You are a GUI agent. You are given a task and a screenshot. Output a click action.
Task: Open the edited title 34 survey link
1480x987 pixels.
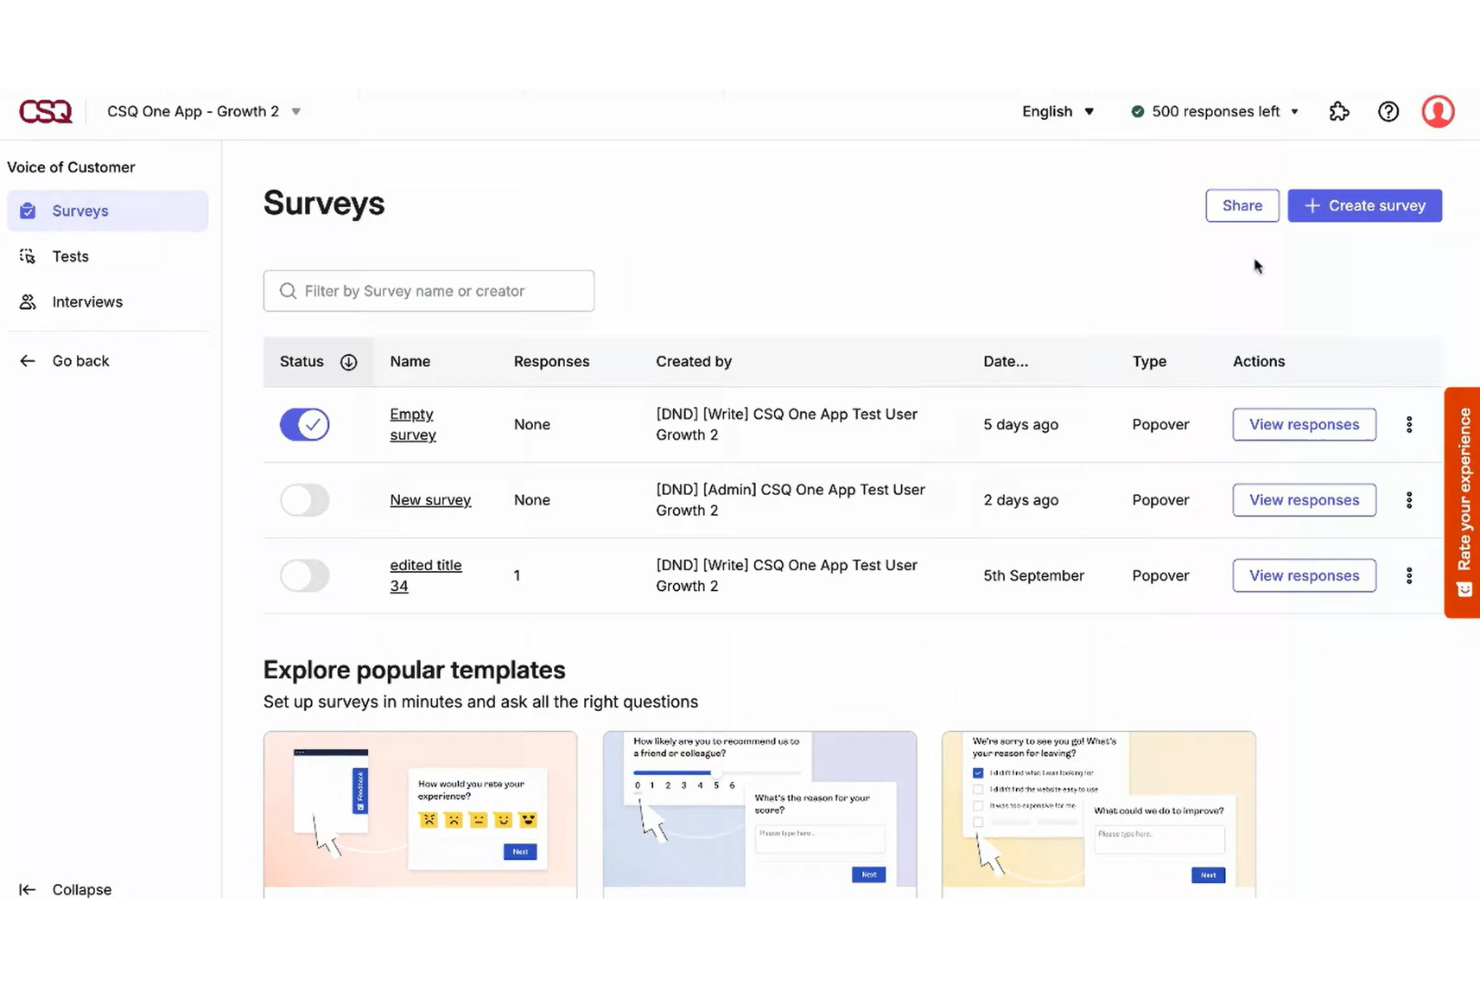(426, 575)
